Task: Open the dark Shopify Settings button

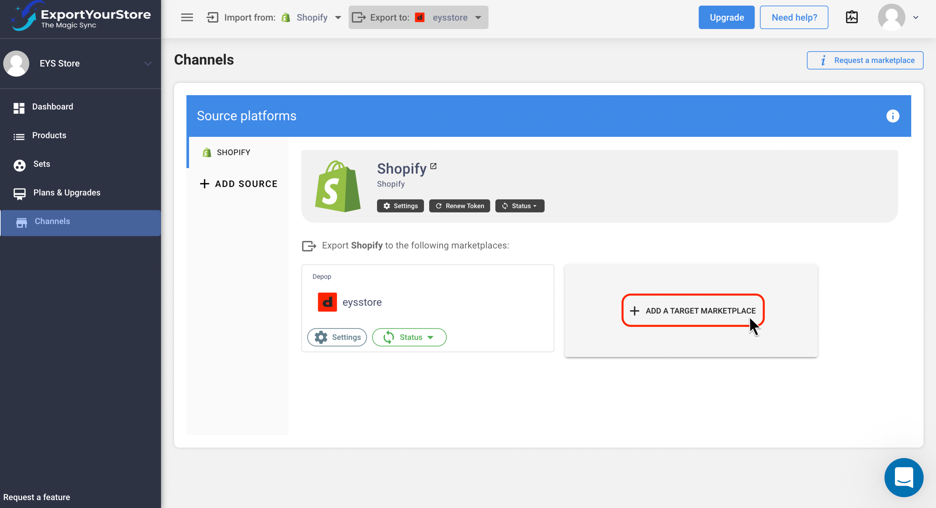Action: [400, 206]
